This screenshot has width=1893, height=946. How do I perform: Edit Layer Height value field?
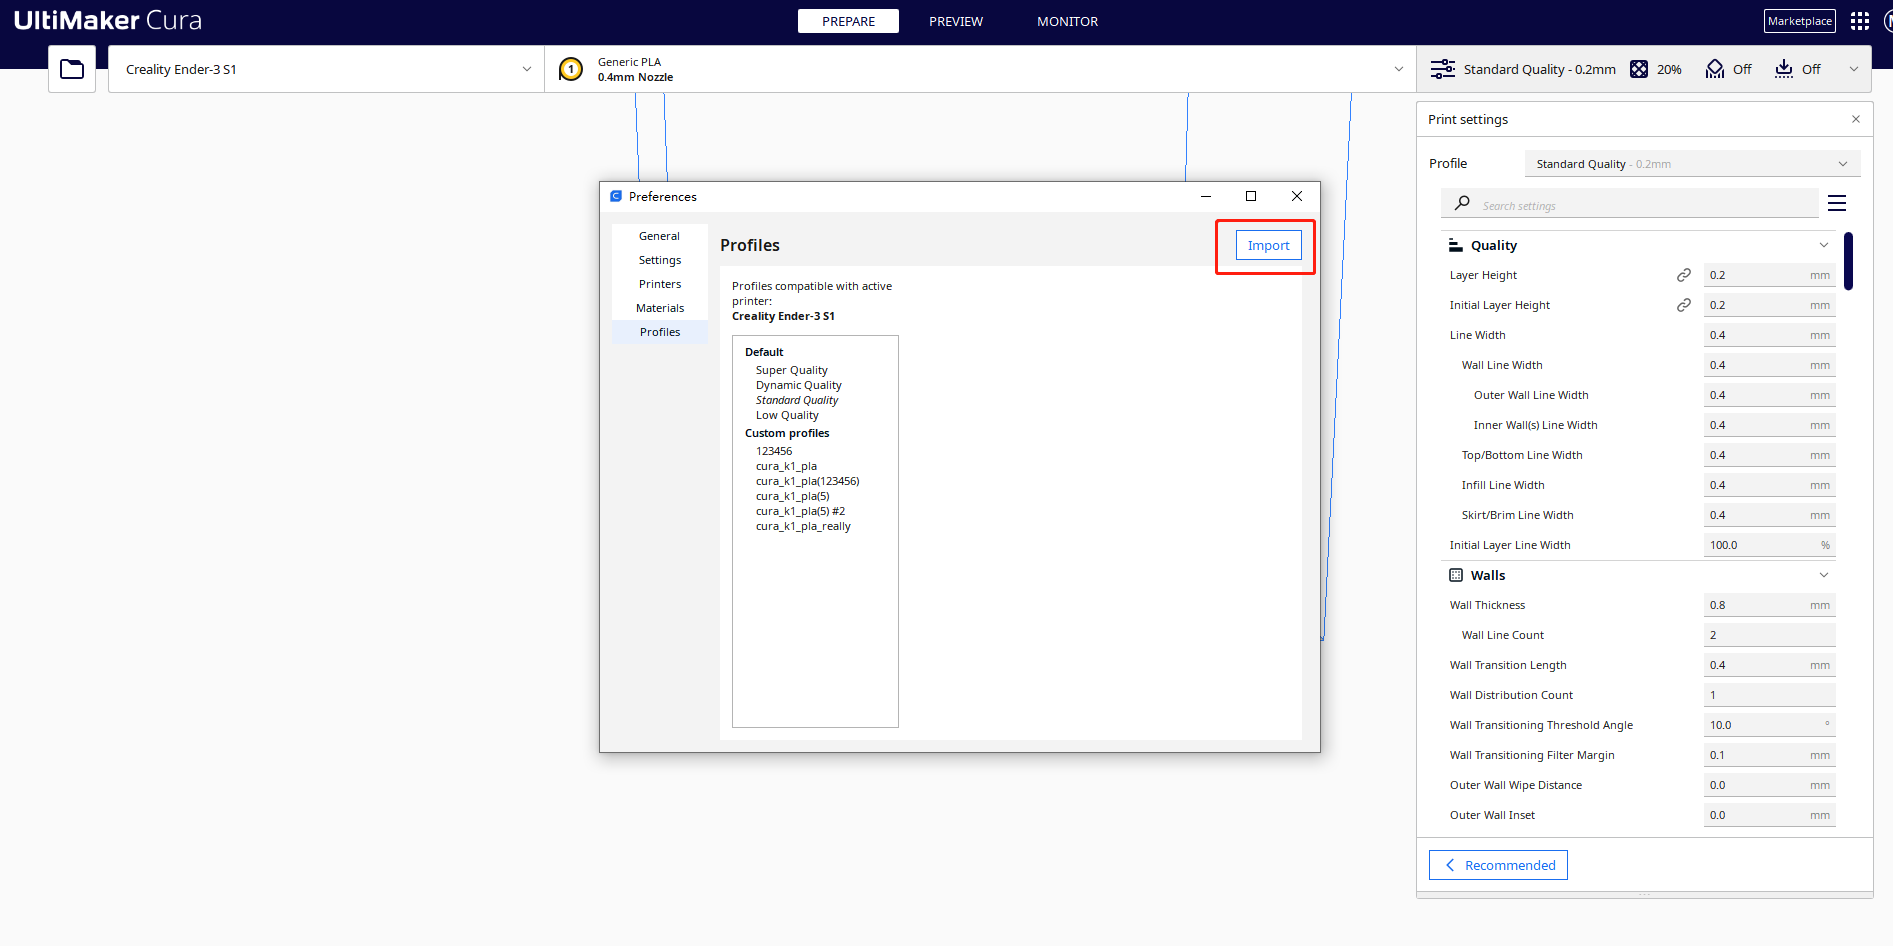tap(1770, 275)
